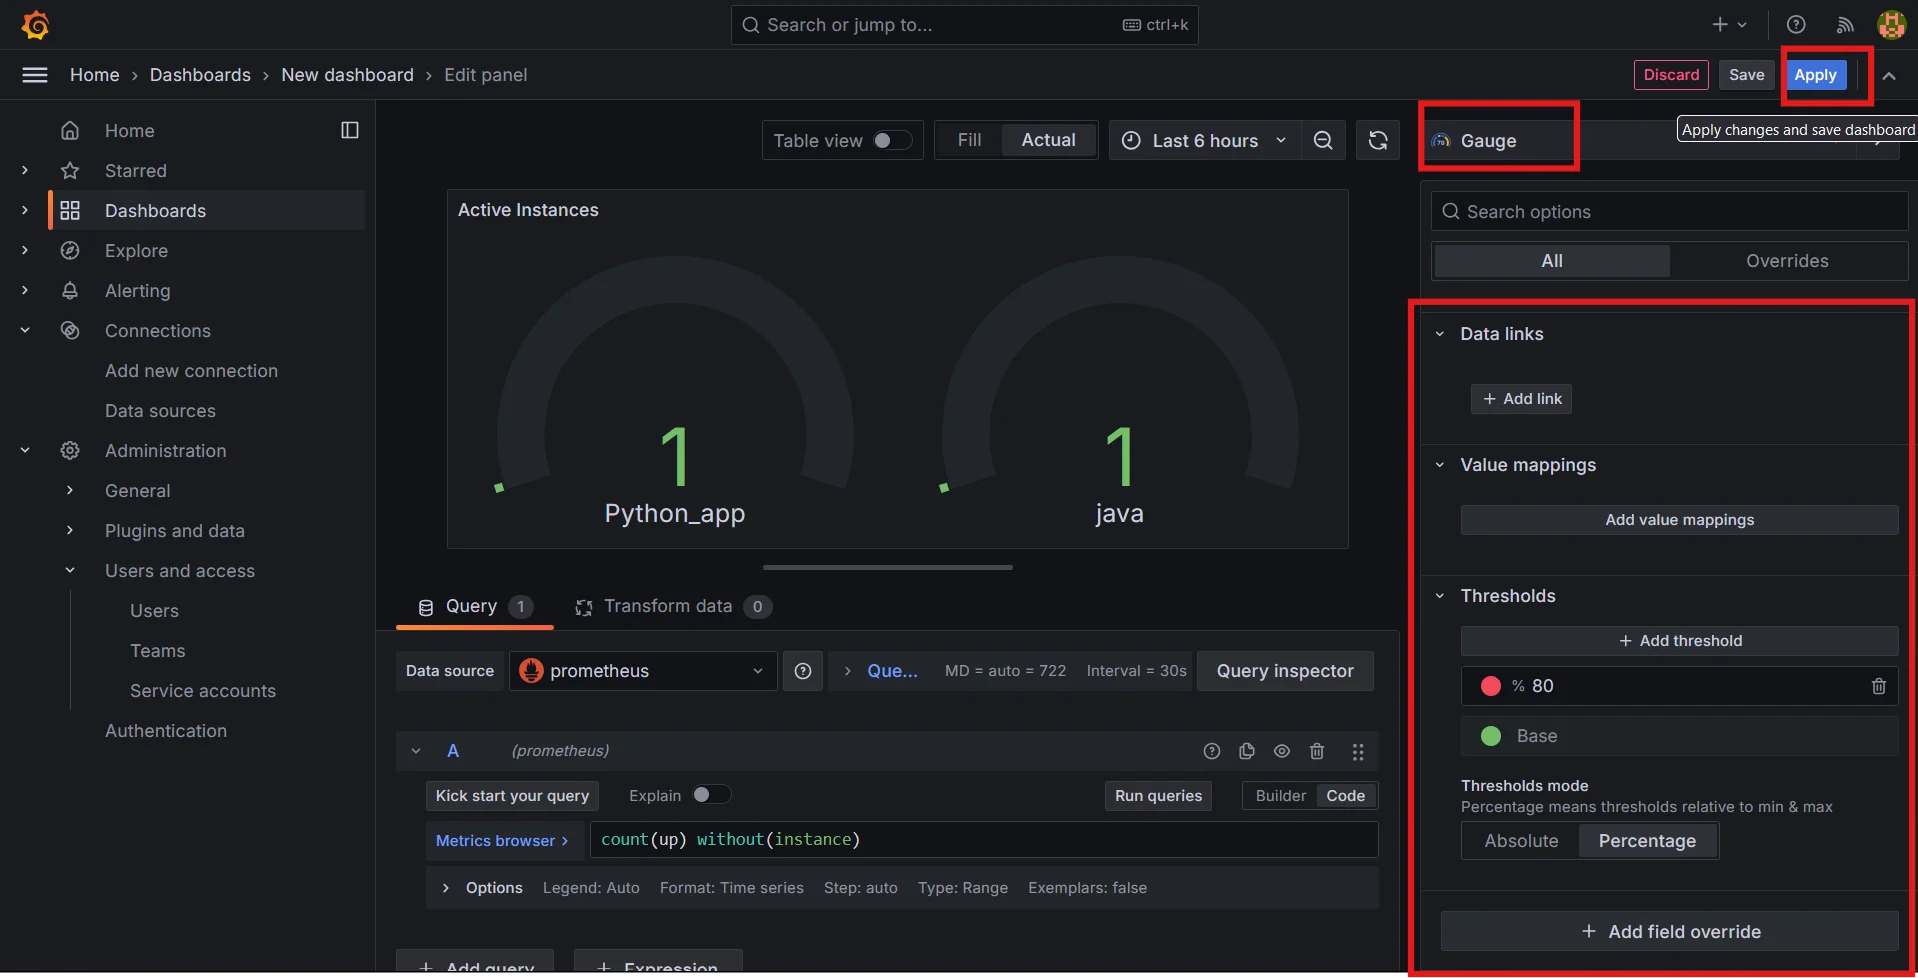
Task: Open the user profile avatar
Action: pyautogui.click(x=1891, y=25)
